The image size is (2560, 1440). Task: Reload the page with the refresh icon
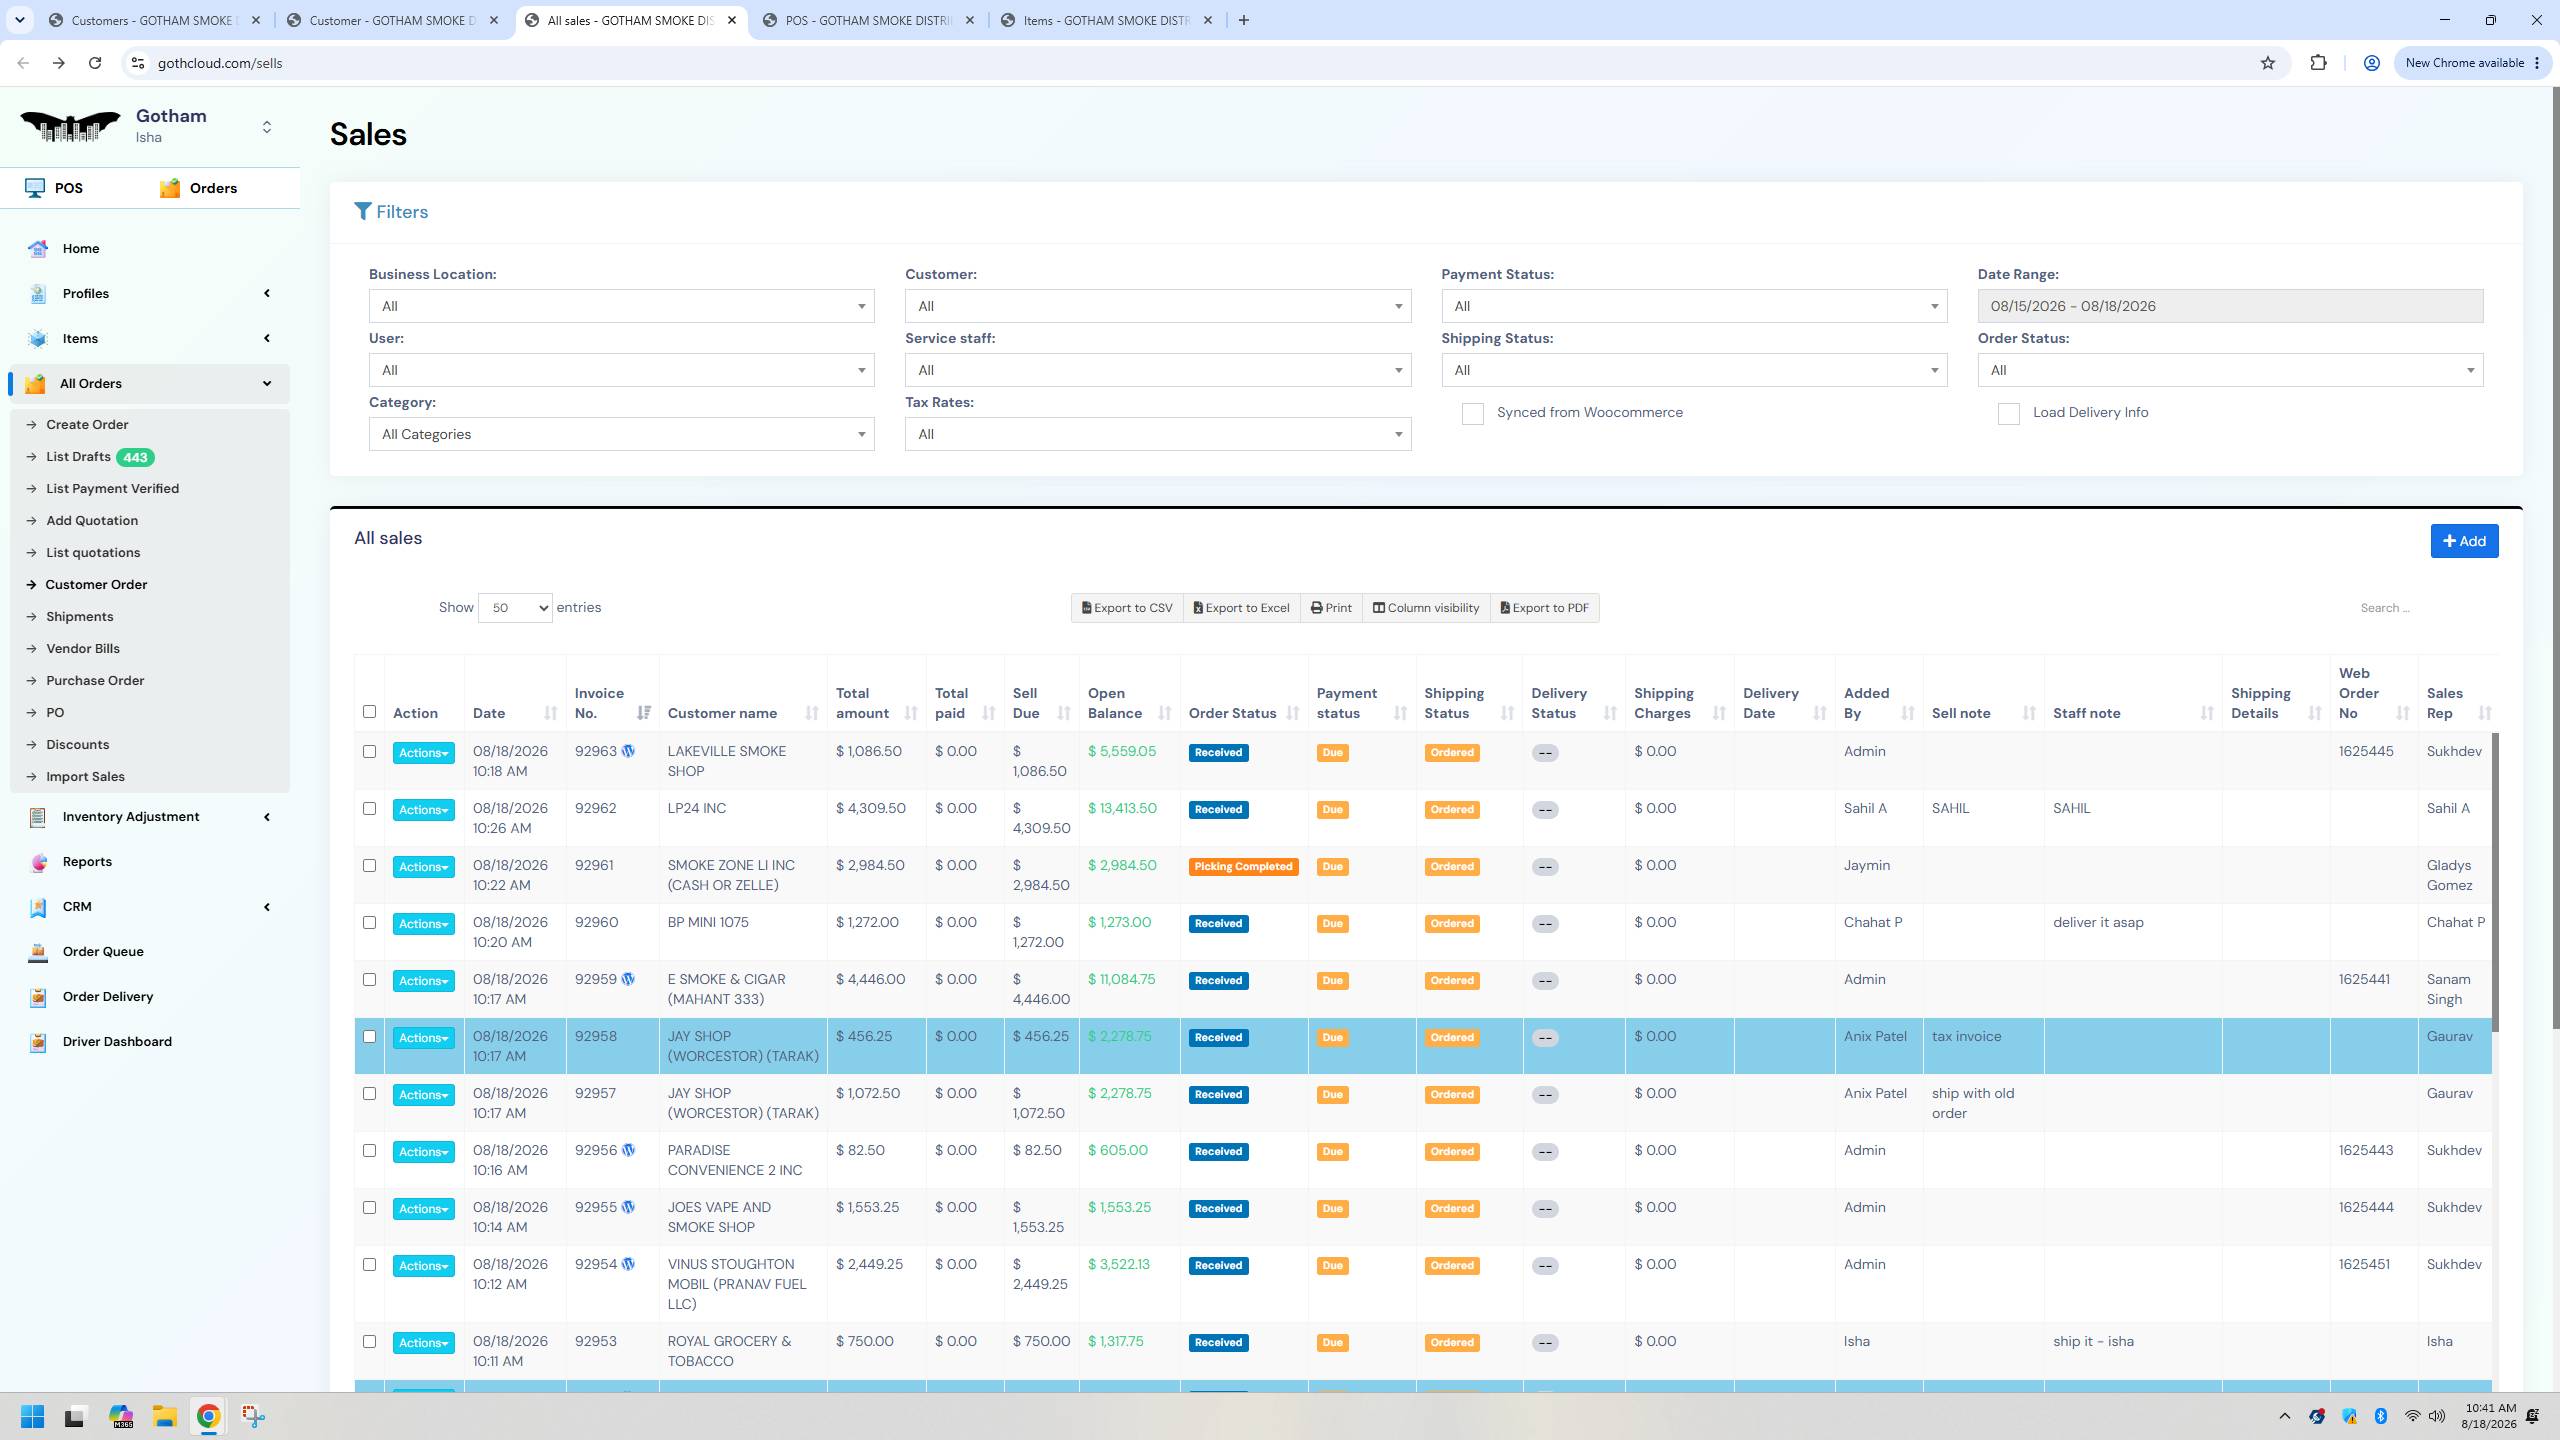coord(95,63)
